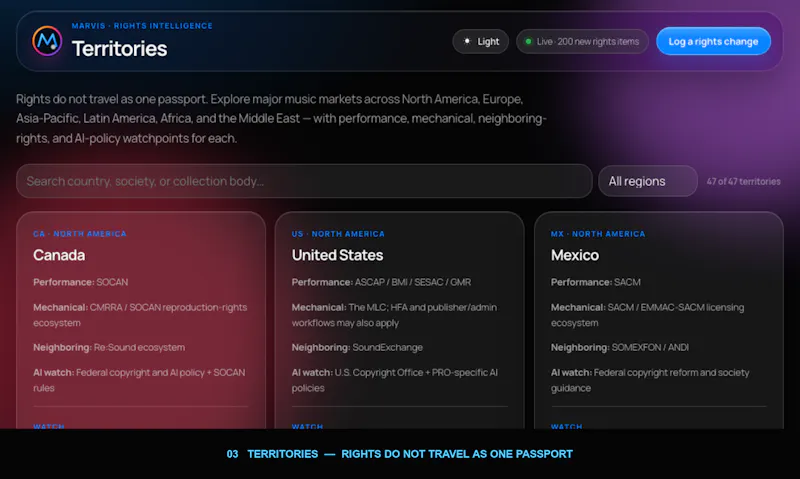
Task: Select the Canada territory card heading
Action: click(59, 255)
